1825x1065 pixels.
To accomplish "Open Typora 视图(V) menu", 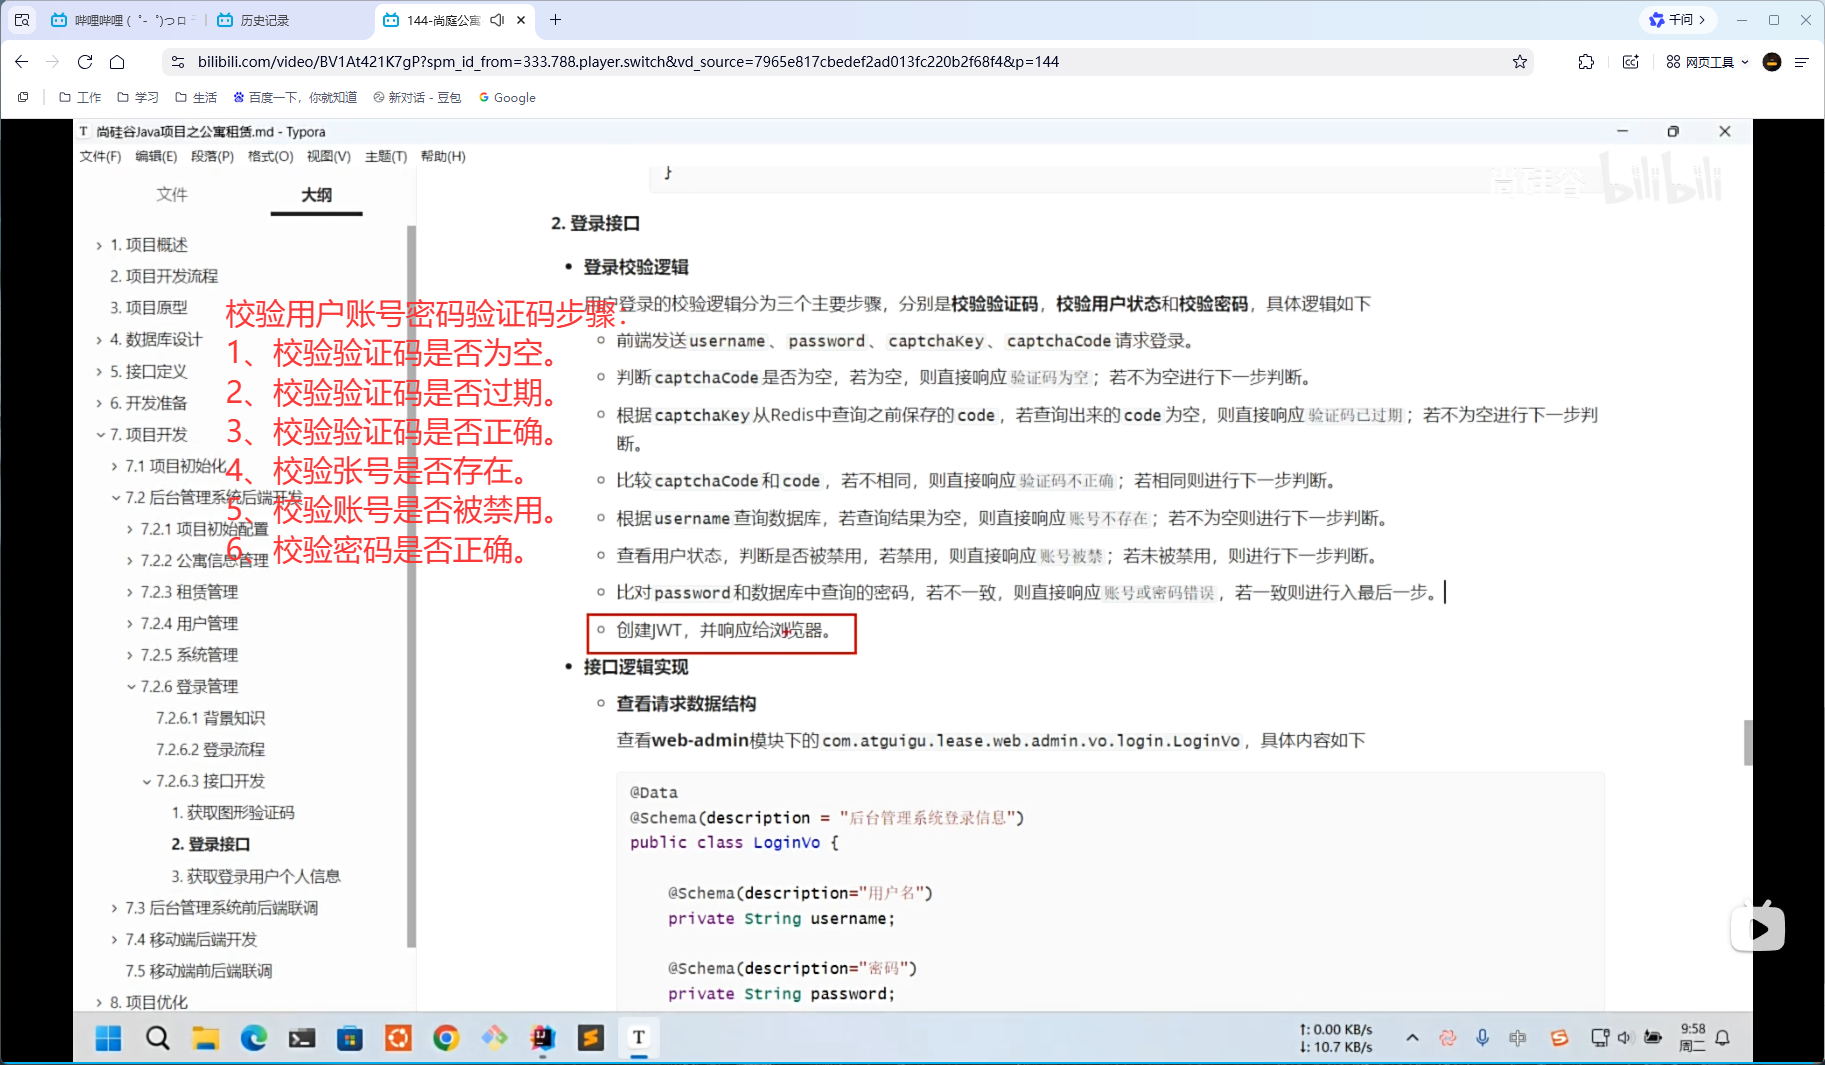I will click(x=329, y=157).
